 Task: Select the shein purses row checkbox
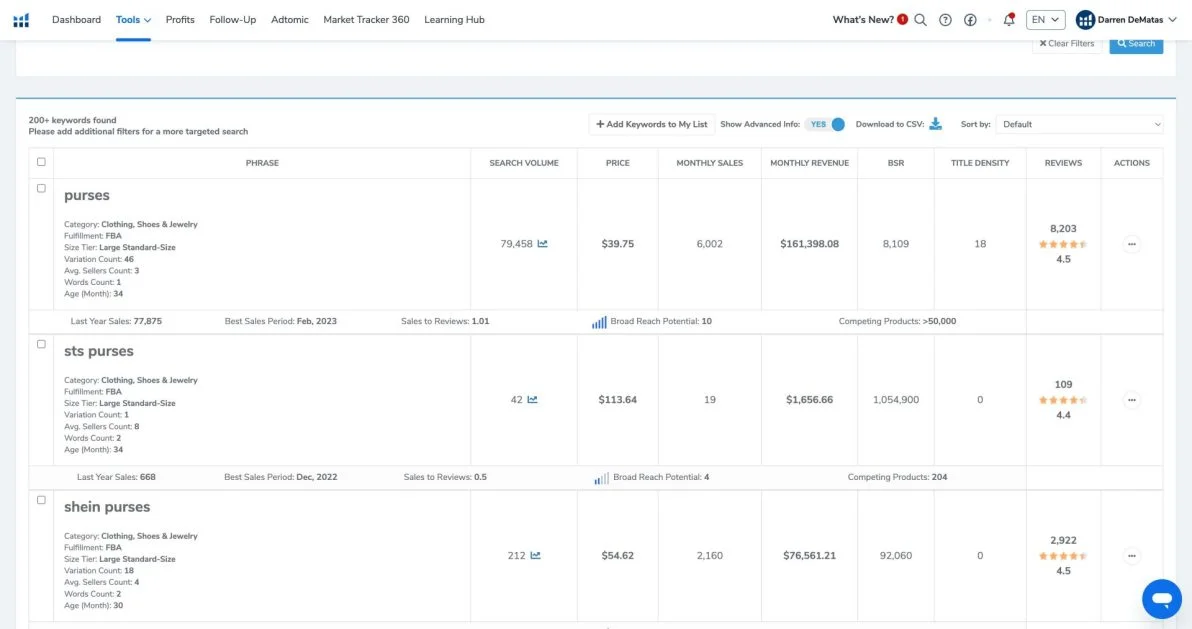(41, 500)
